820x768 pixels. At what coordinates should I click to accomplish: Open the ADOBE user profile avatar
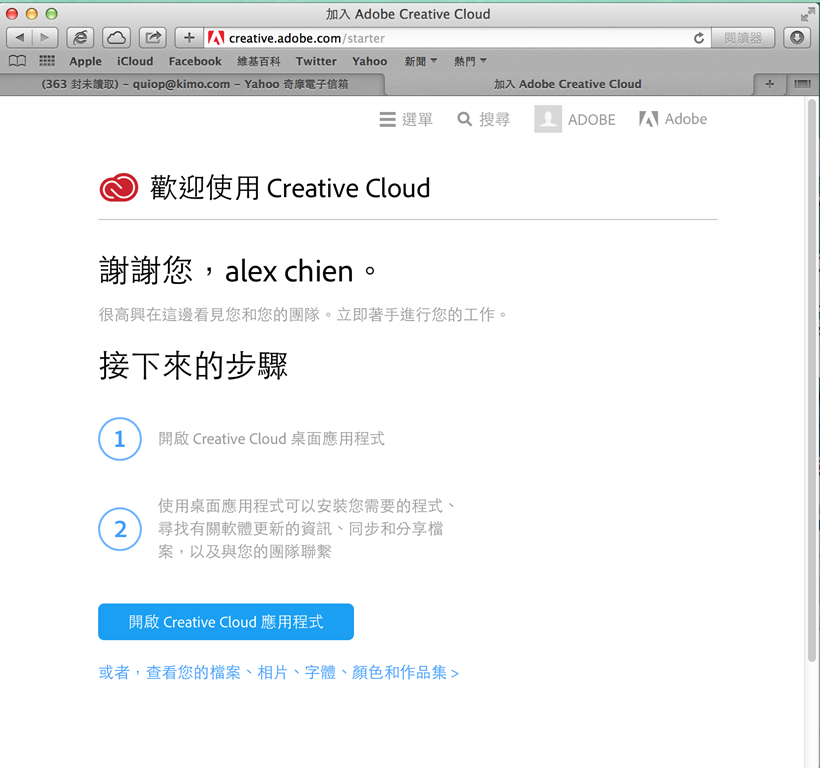click(548, 119)
